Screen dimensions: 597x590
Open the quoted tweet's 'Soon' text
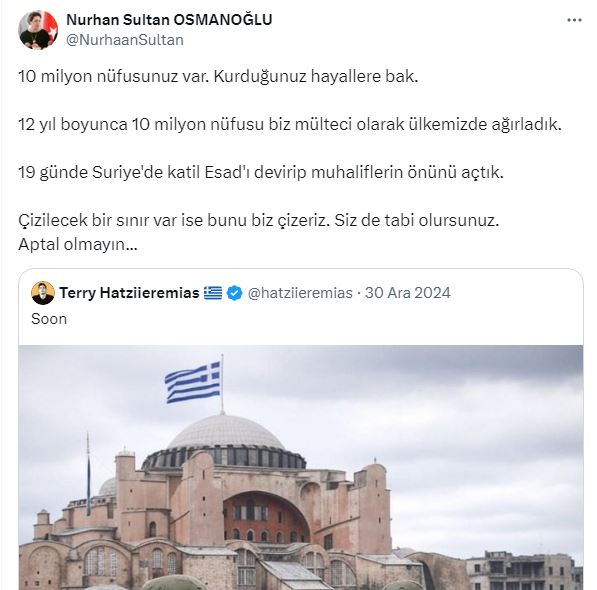coord(49,319)
